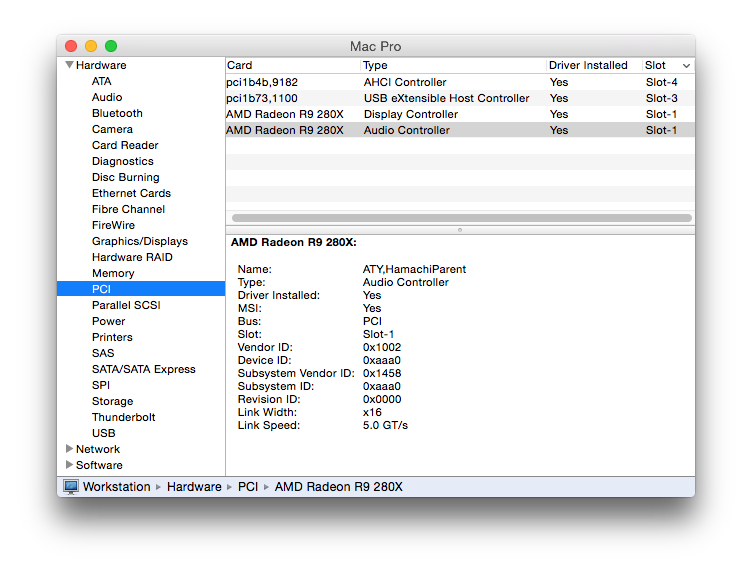This screenshot has width=752, height=576.
Task: Click the Link Speed value 5.0 GT/s
Action: coord(385,425)
